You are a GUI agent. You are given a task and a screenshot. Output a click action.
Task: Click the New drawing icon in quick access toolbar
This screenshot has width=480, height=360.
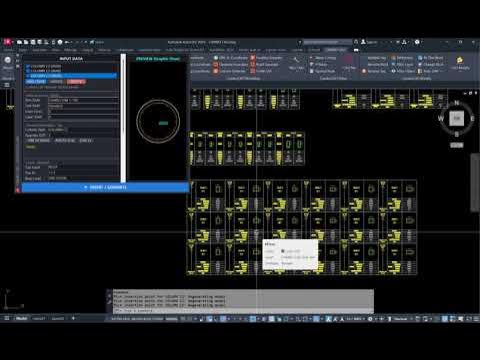(x=20, y=42)
